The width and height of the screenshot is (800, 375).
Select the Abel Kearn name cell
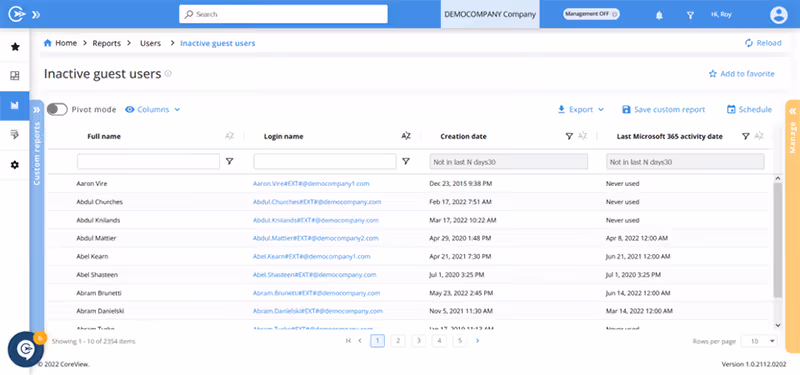point(92,256)
